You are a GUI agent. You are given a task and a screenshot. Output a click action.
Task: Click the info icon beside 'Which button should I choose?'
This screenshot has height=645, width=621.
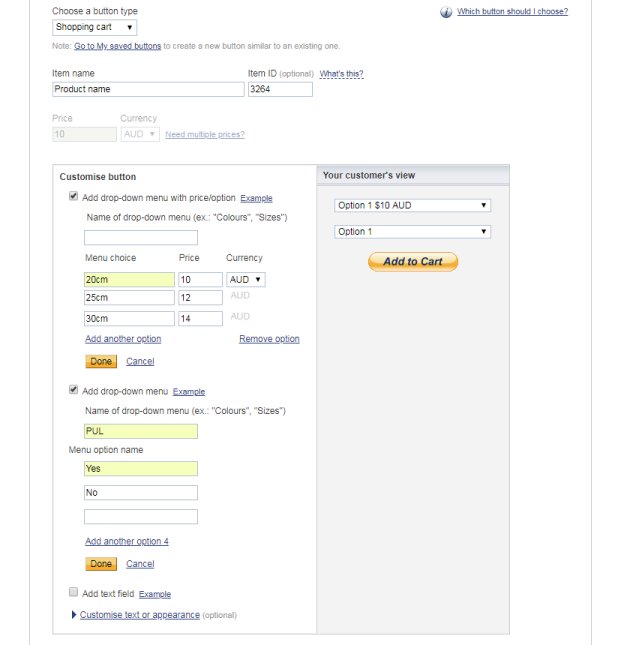pos(446,12)
